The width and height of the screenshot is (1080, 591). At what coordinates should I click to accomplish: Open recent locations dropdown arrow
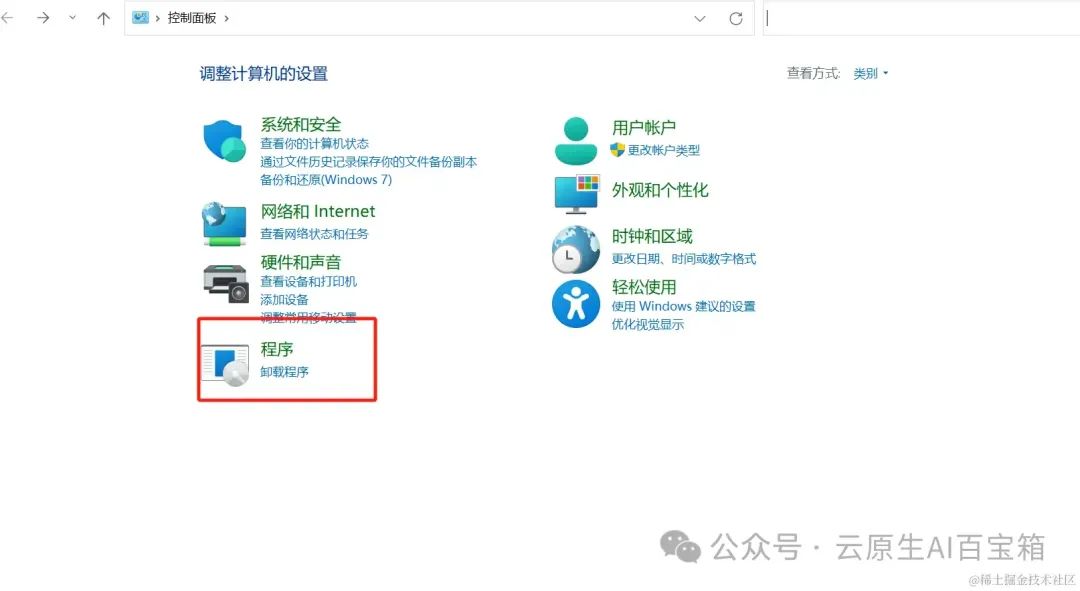pyautogui.click(x=72, y=18)
